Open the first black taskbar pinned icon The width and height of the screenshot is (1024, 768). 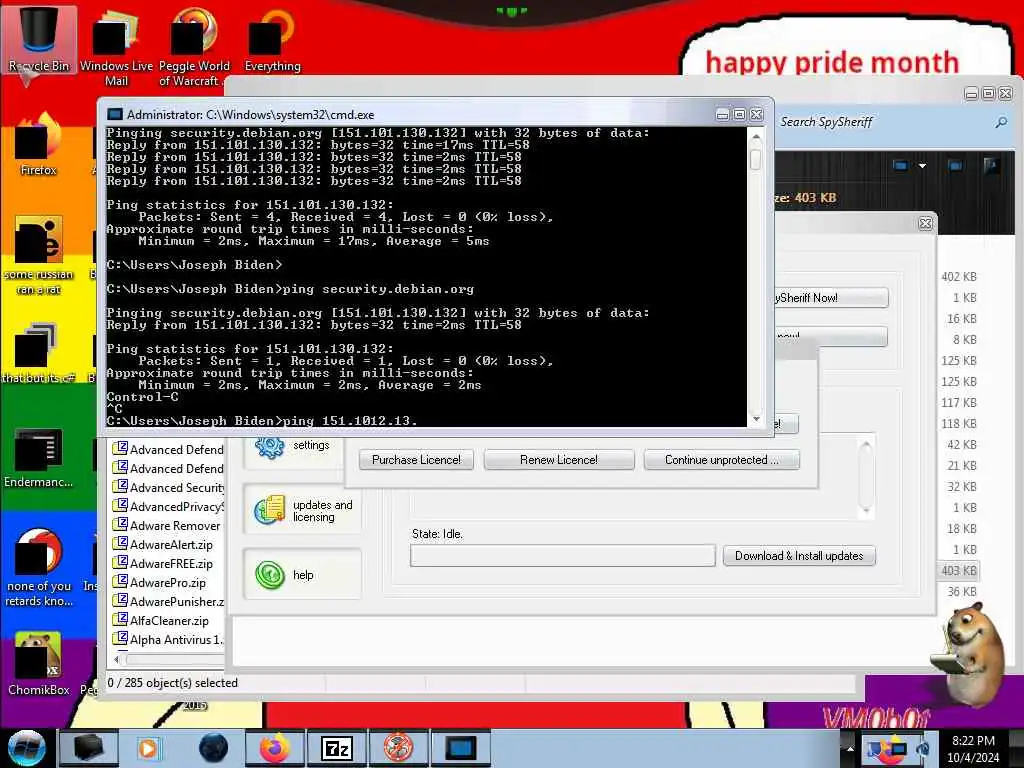(x=88, y=748)
